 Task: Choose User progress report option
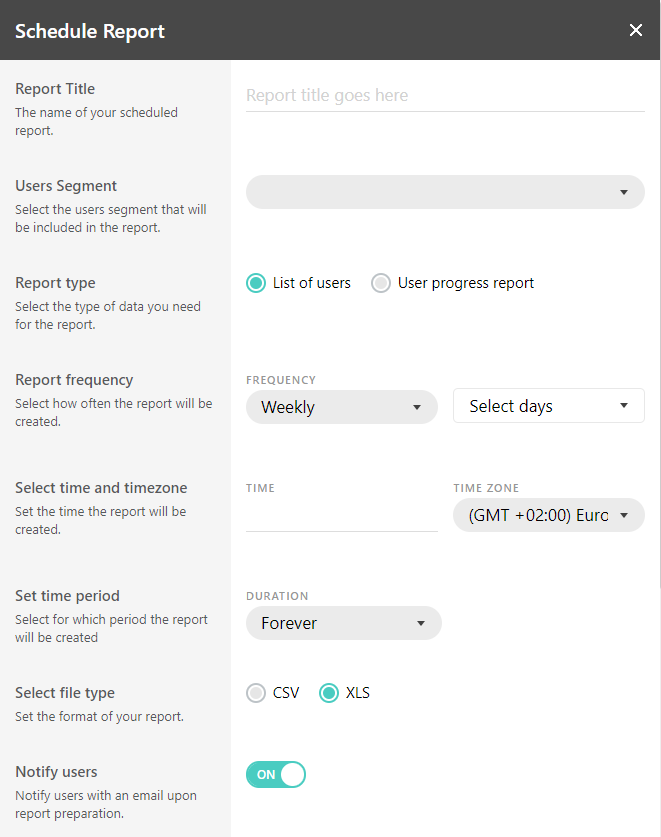(381, 283)
